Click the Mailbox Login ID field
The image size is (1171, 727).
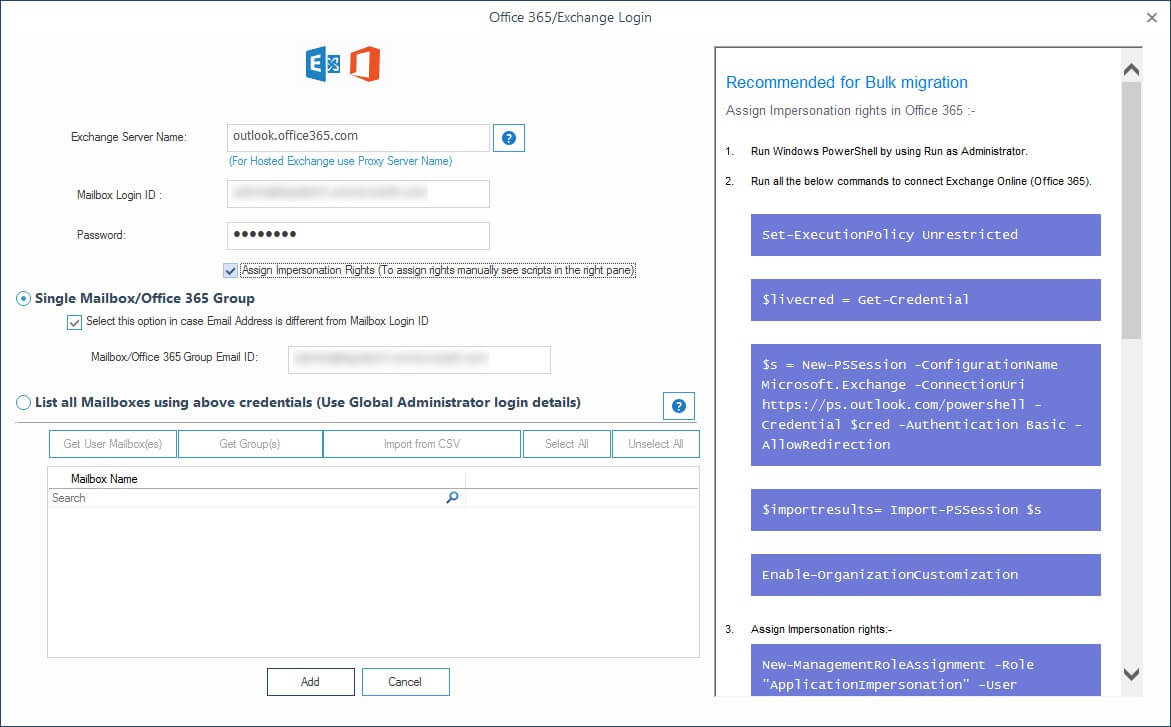coord(358,194)
